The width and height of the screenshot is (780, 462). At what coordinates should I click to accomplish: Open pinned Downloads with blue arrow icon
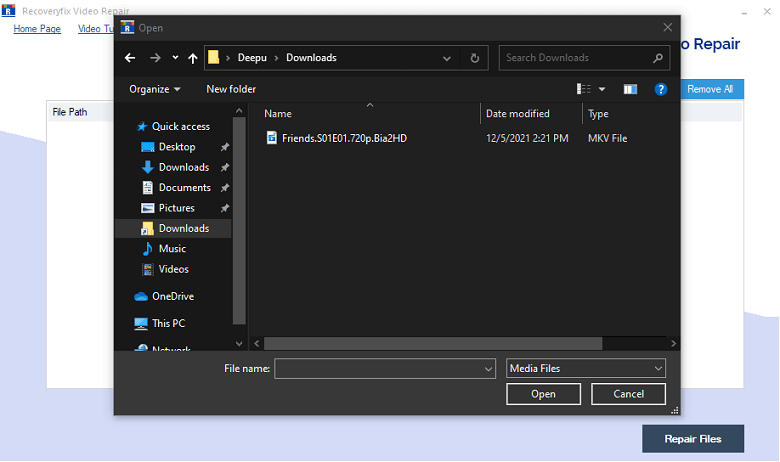[x=184, y=167]
